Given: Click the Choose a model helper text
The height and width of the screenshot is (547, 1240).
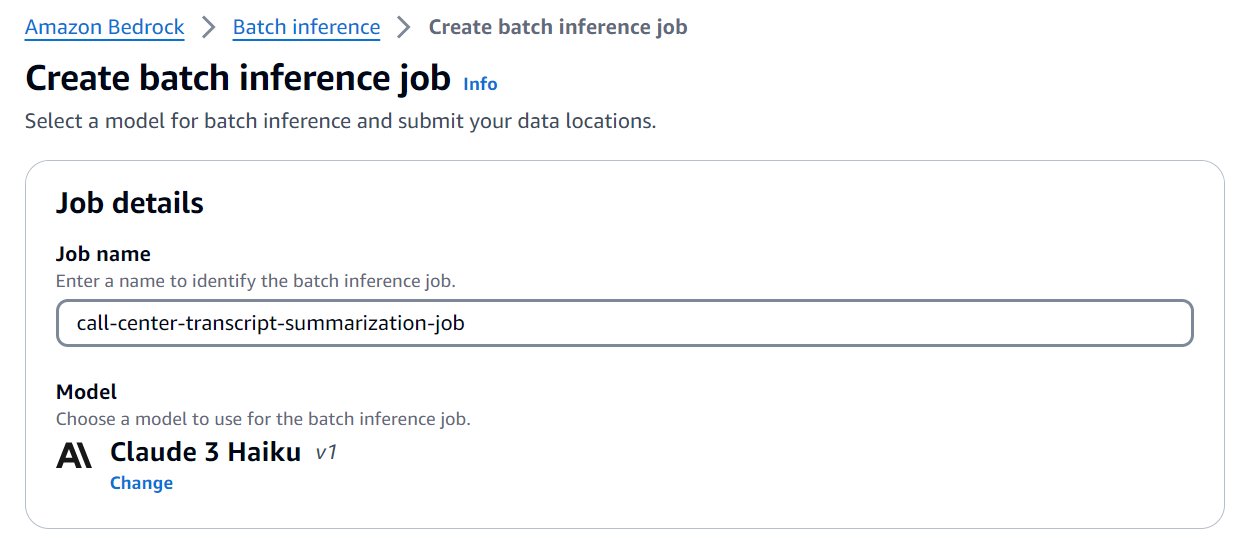Looking at the screenshot, I should pos(262,418).
